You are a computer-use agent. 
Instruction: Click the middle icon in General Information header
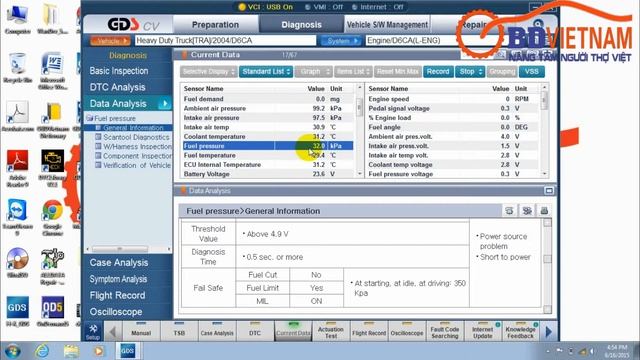[x=527, y=211]
